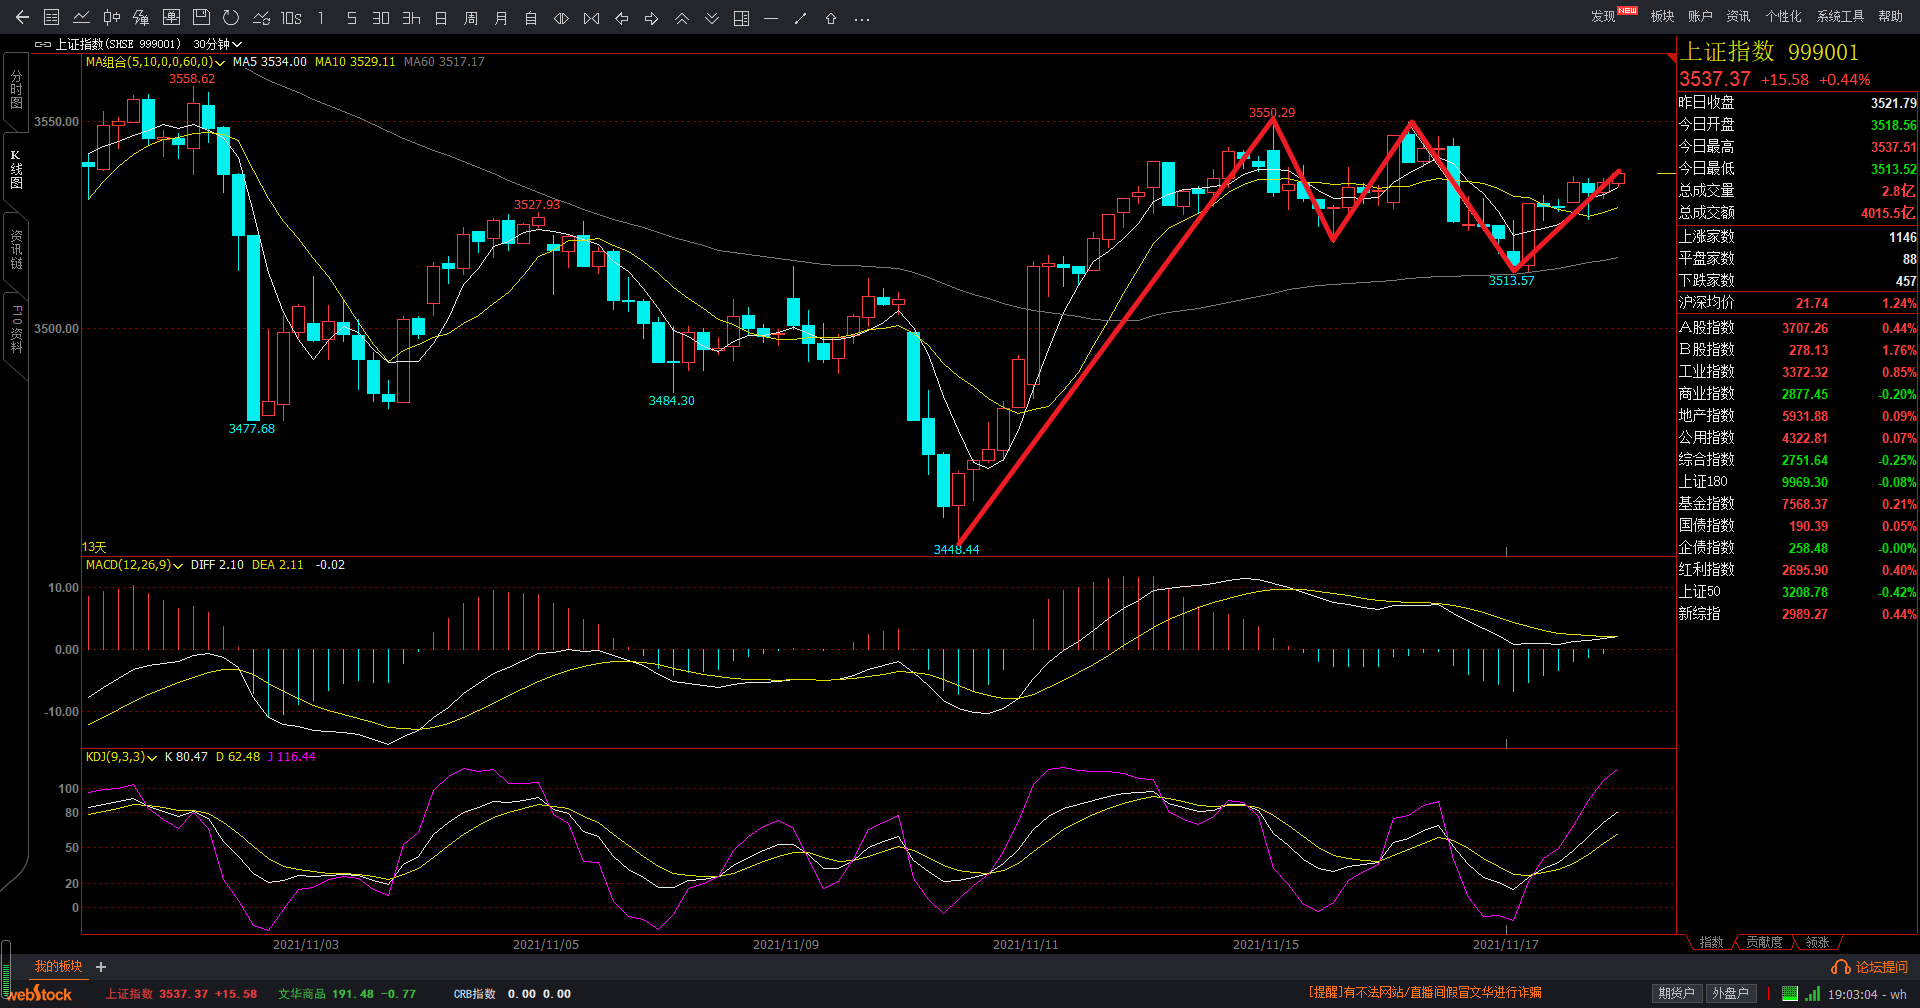The height and width of the screenshot is (1008, 1920).
Task: Select the trend line drawing tool
Action: pos(800,18)
